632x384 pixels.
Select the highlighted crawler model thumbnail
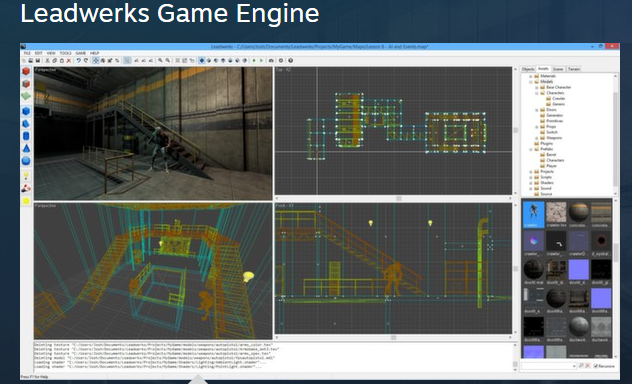click(533, 214)
